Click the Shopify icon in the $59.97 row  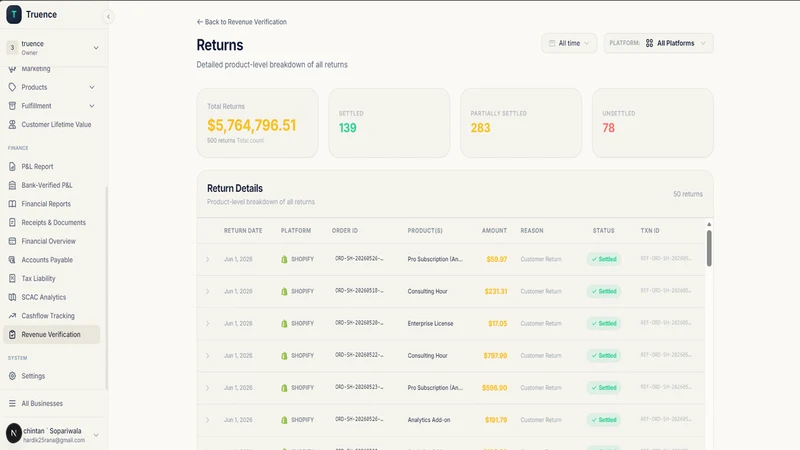point(284,259)
